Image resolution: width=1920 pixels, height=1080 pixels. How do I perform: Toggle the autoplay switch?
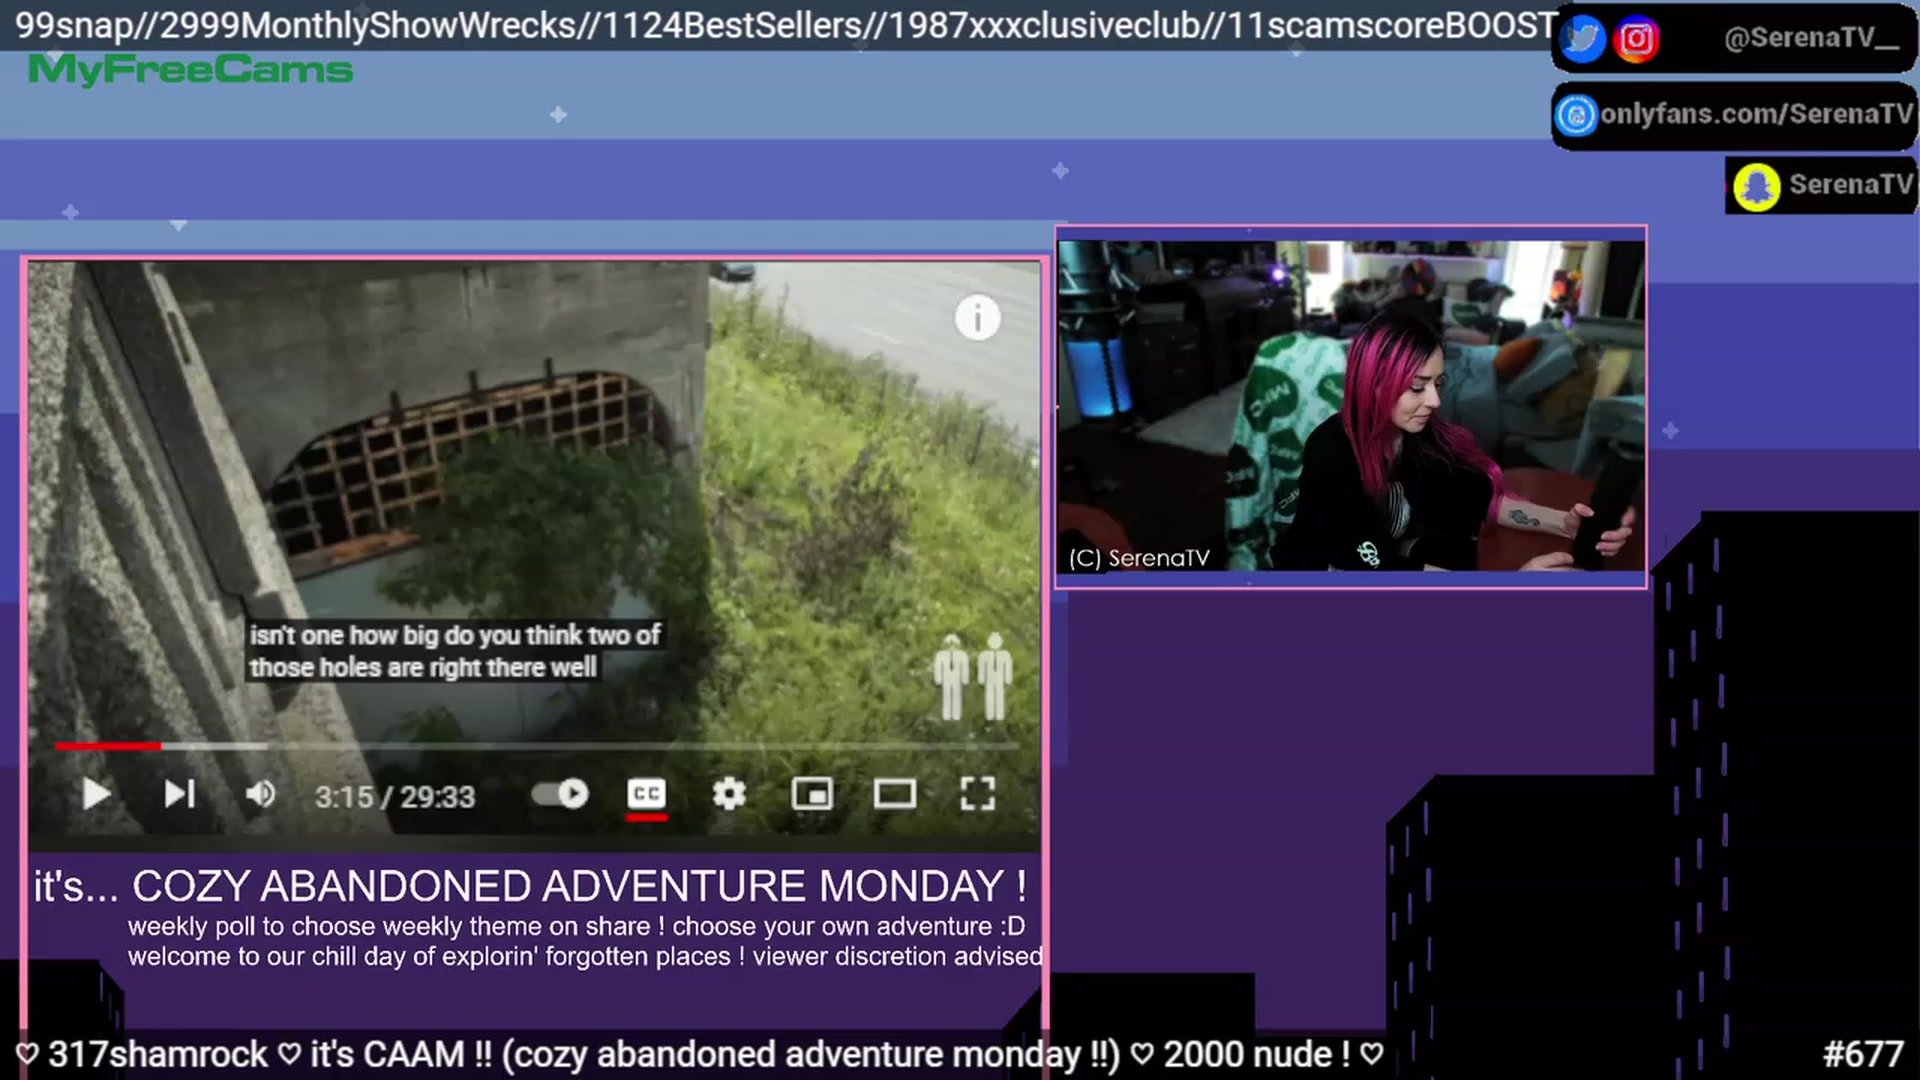pyautogui.click(x=560, y=795)
